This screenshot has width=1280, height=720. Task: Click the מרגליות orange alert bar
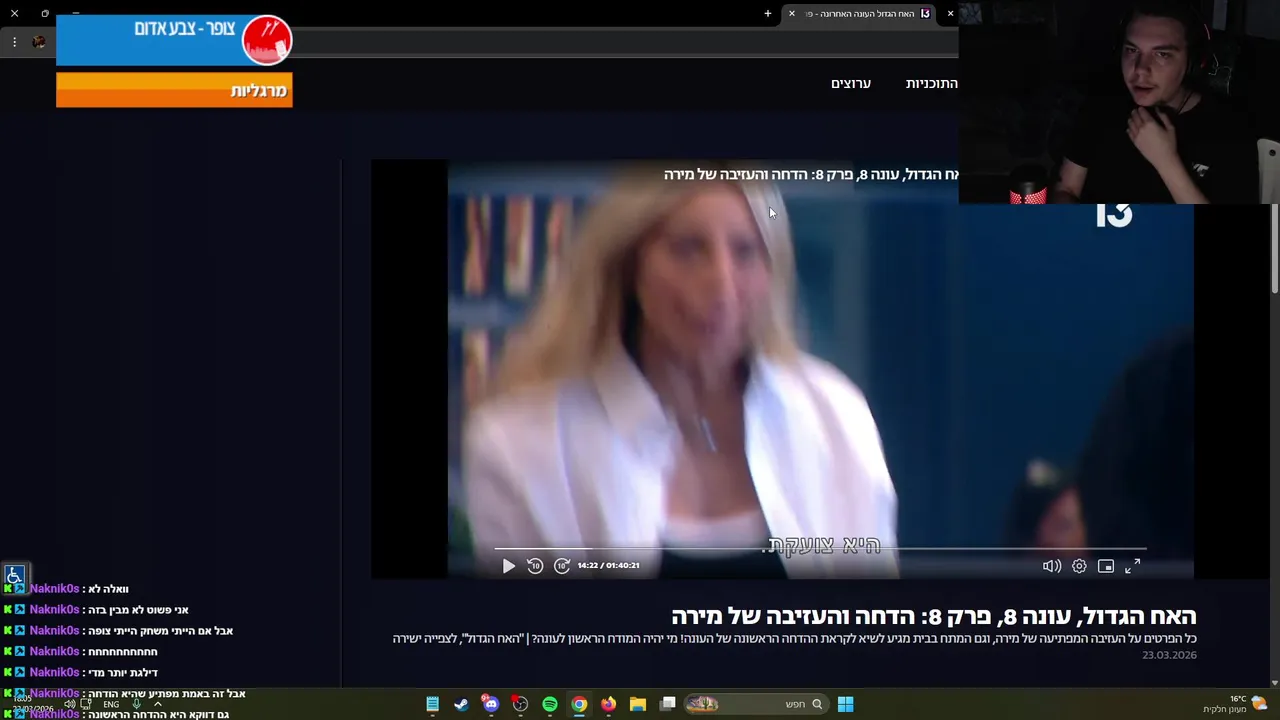174,90
